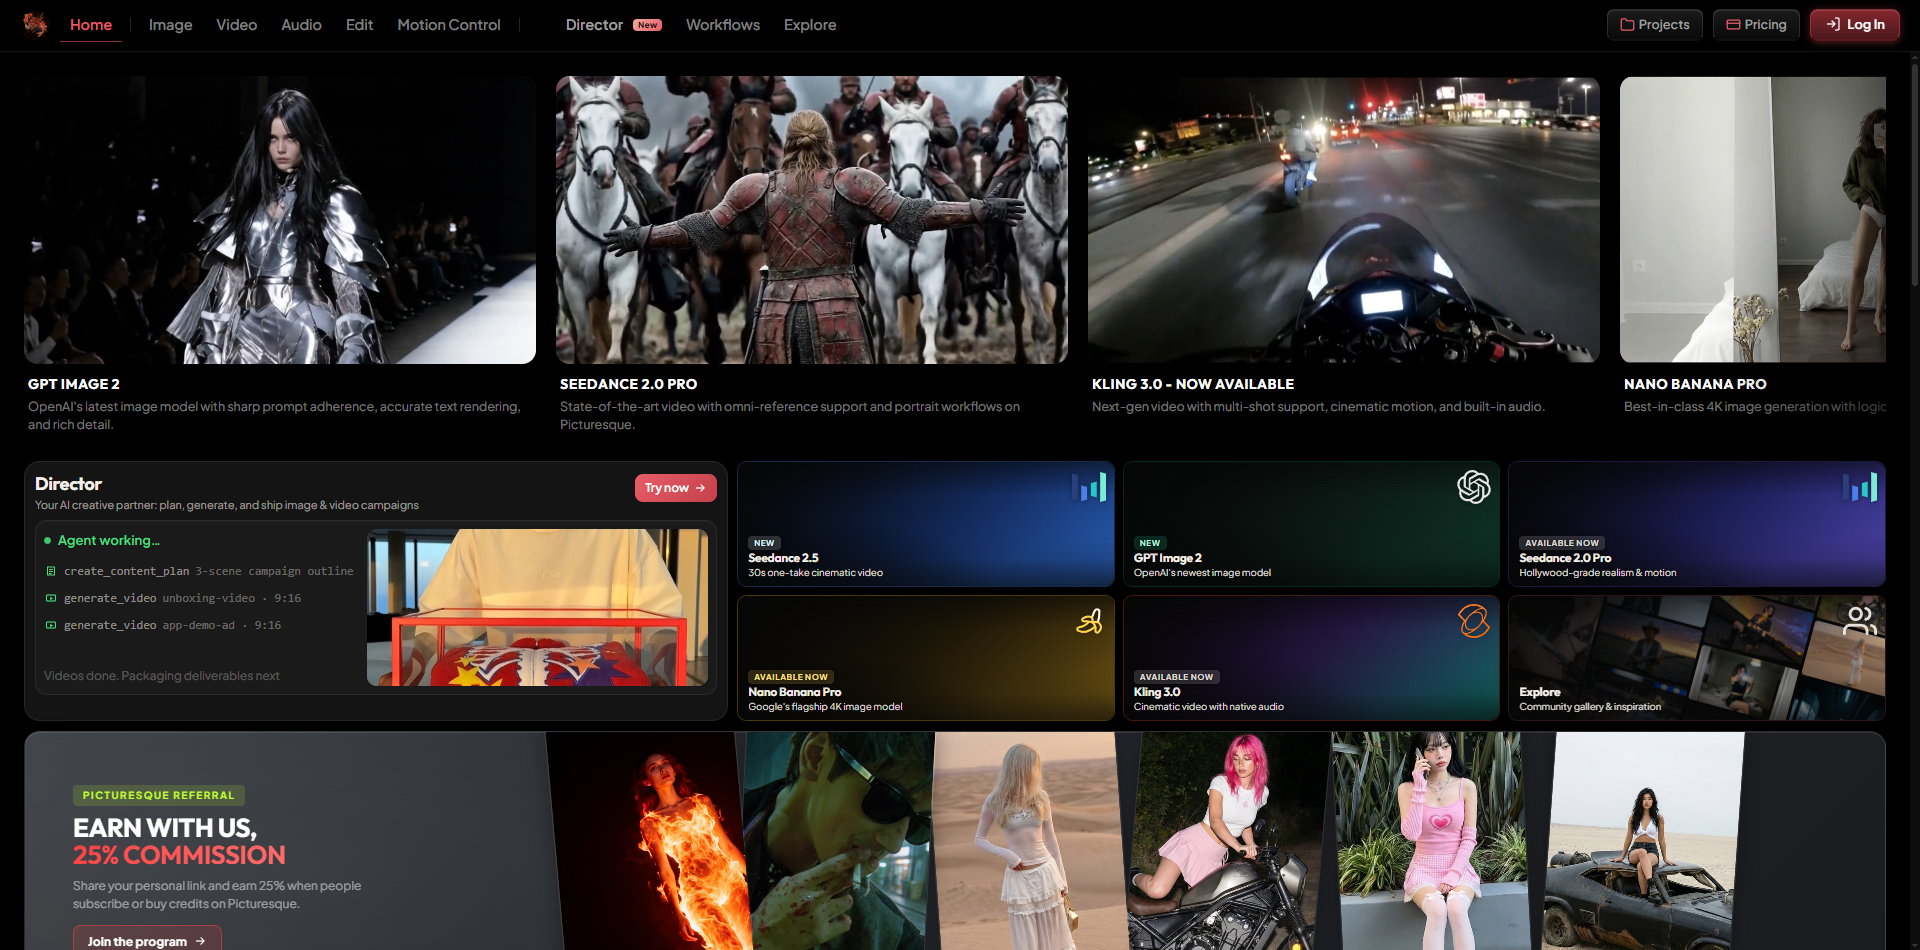Open the Seedance 2.0 Pro warrior banner
This screenshot has width=1920, height=950.
812,220
